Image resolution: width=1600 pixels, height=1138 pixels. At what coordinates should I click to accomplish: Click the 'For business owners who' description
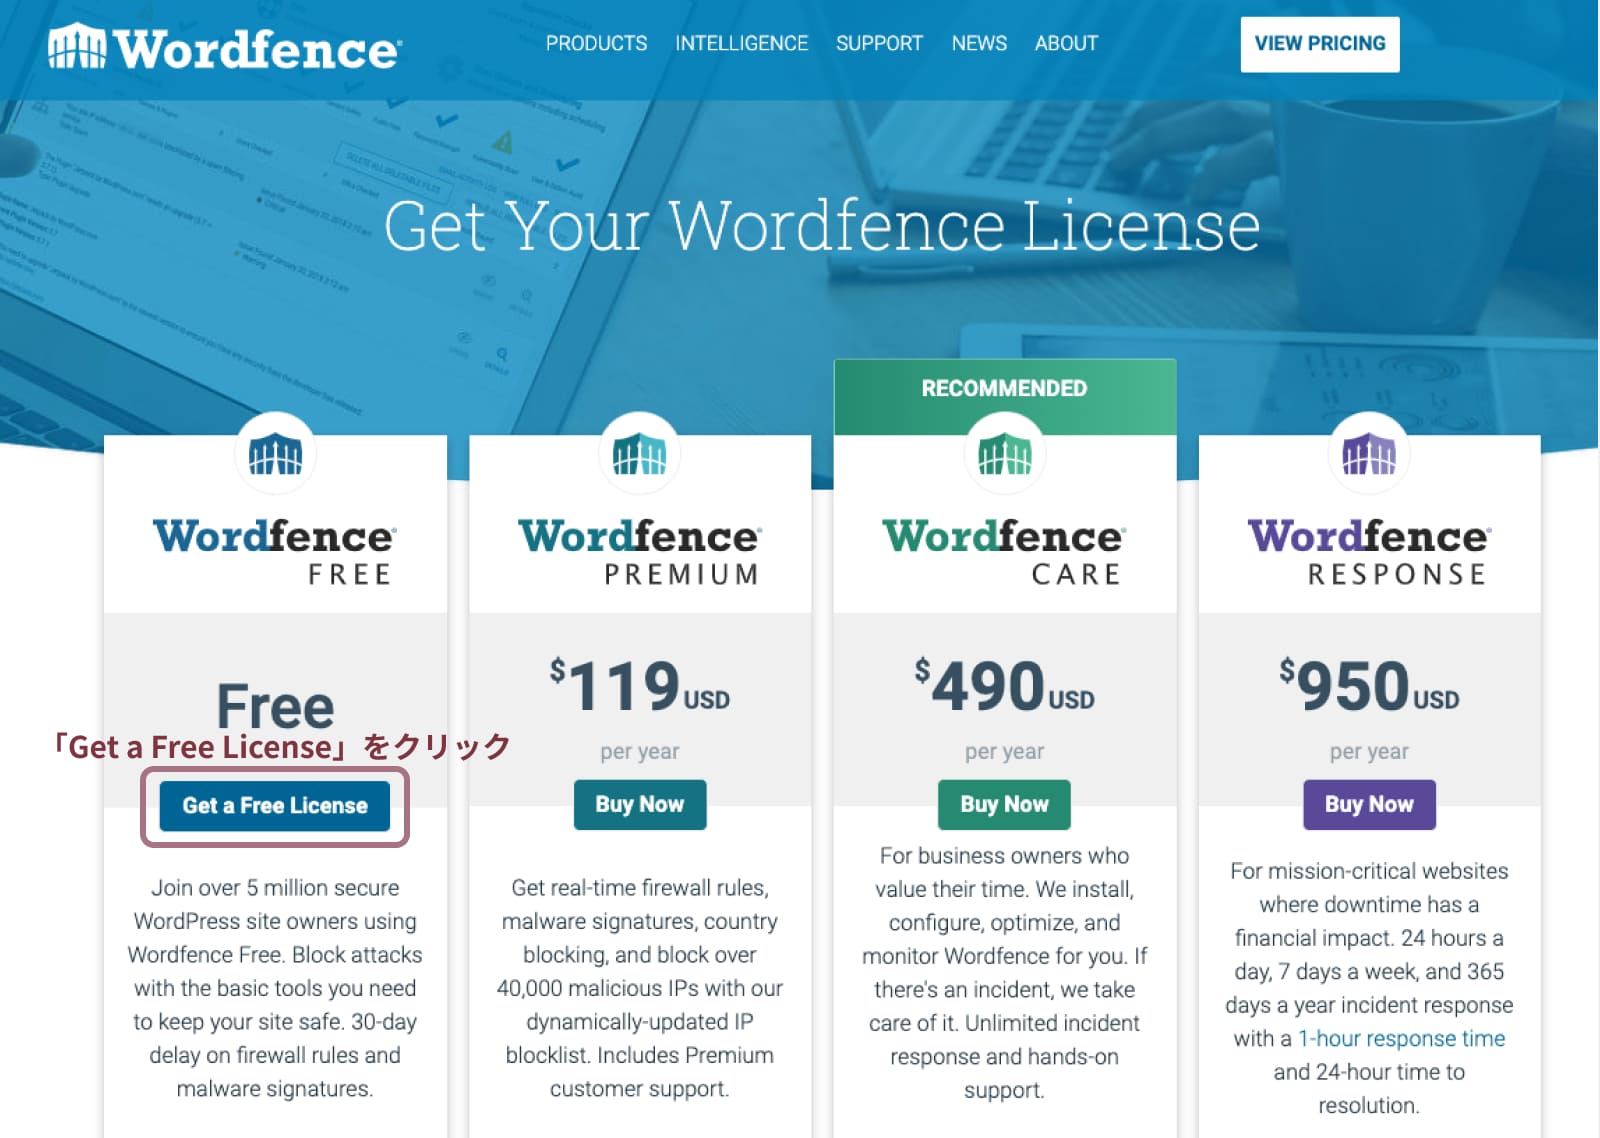click(1004, 972)
